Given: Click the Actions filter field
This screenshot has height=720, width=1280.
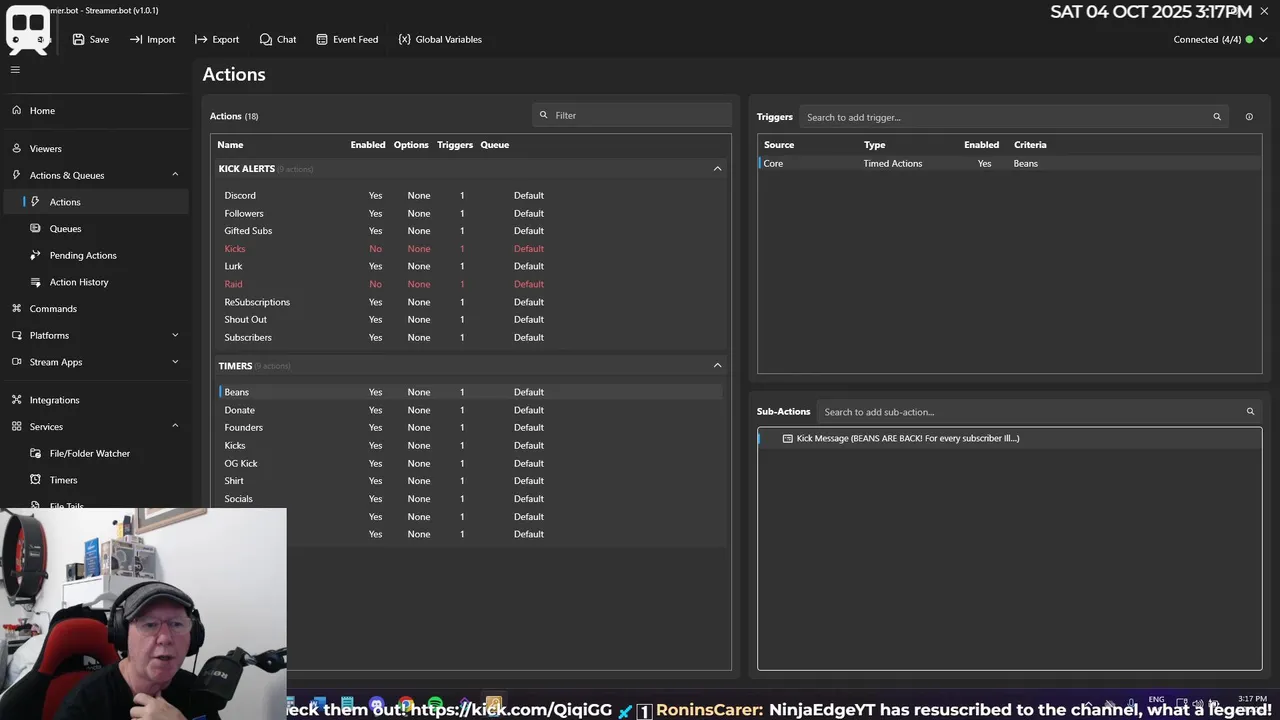Looking at the screenshot, I should [632, 115].
